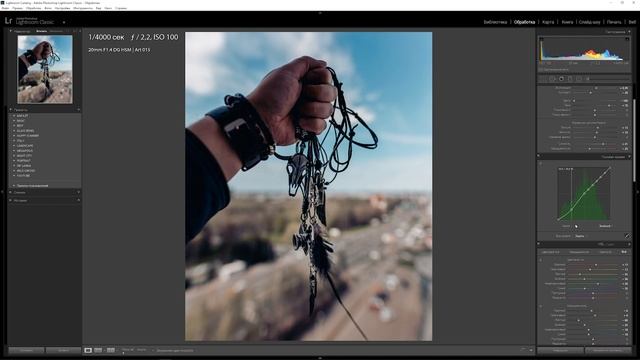
Task: Select the Crop Overlay tool
Action: (x=544, y=78)
